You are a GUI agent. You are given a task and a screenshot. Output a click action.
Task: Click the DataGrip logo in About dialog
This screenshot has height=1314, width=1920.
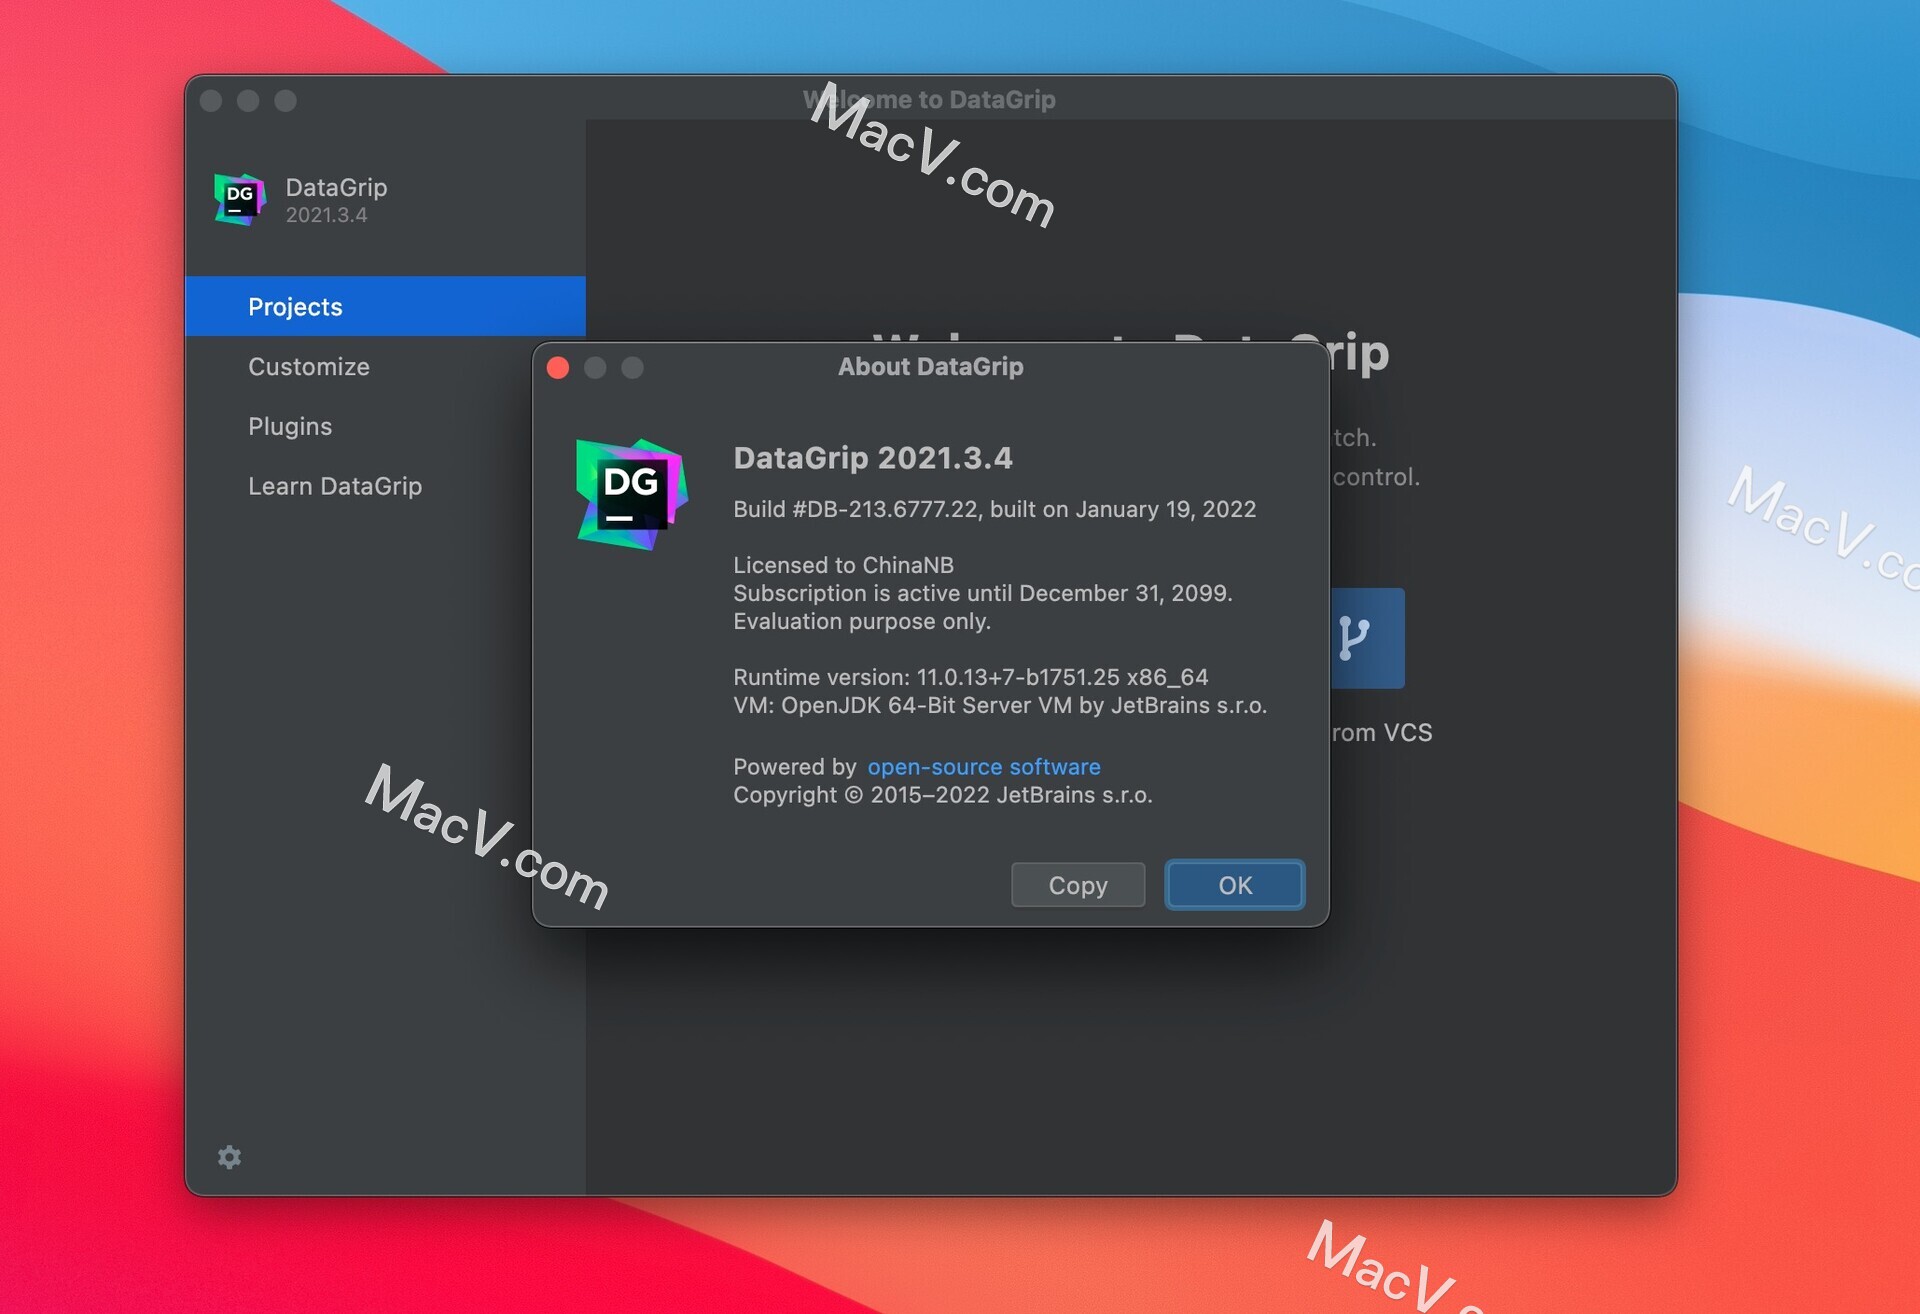tap(632, 494)
